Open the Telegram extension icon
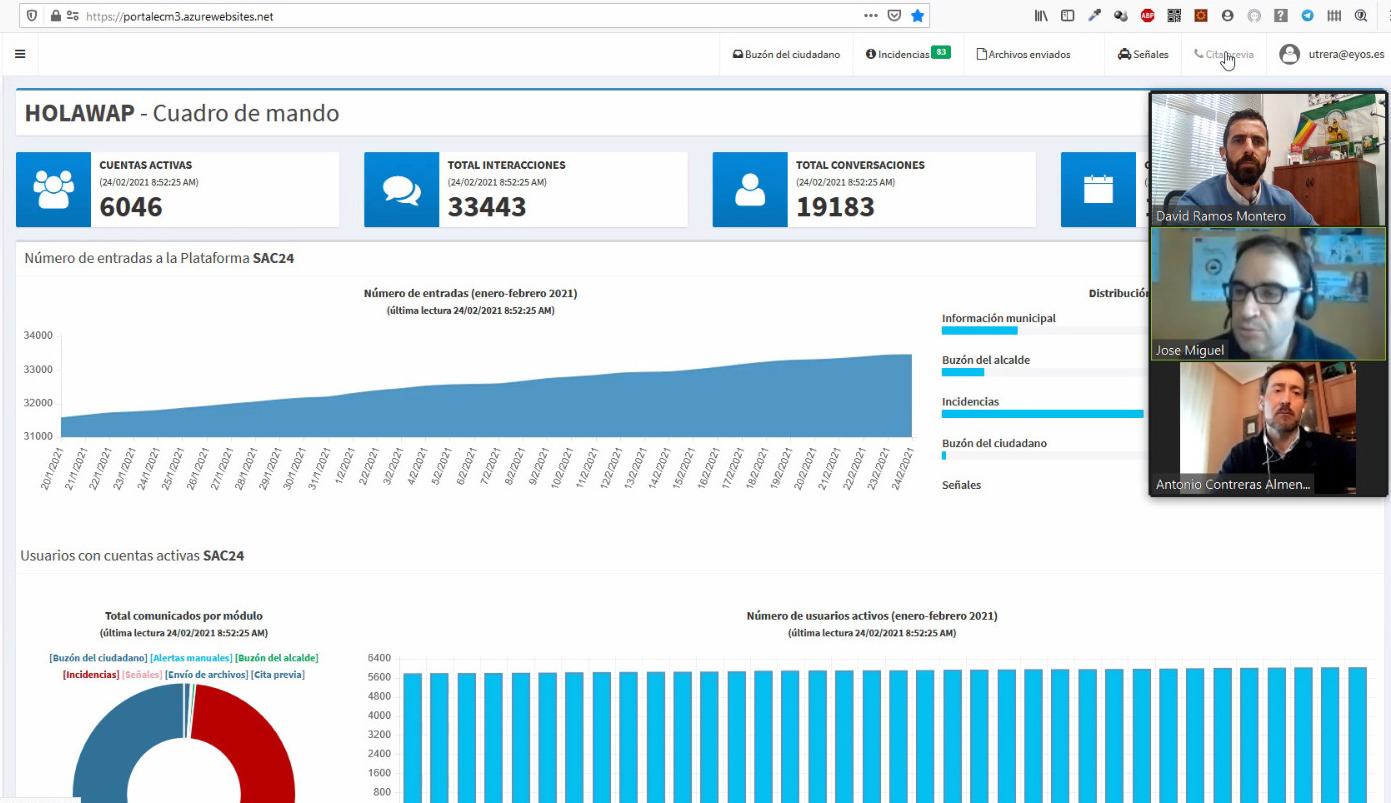 [x=1307, y=16]
